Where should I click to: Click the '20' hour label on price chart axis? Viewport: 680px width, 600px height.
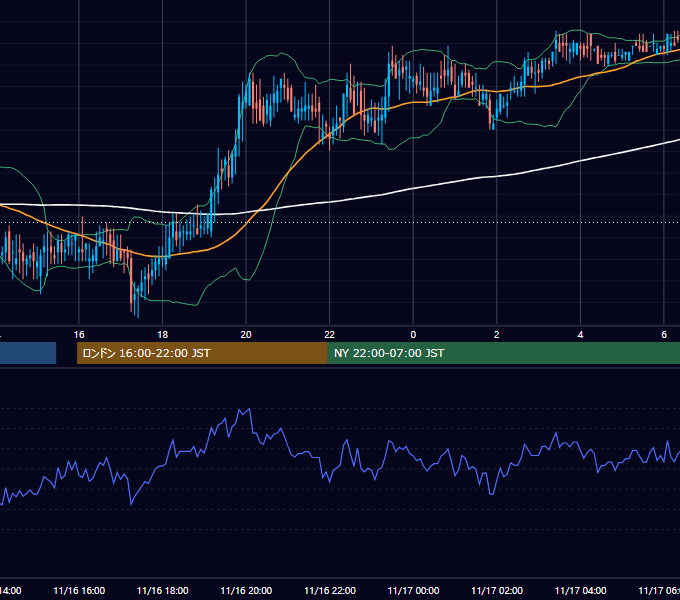[246, 335]
